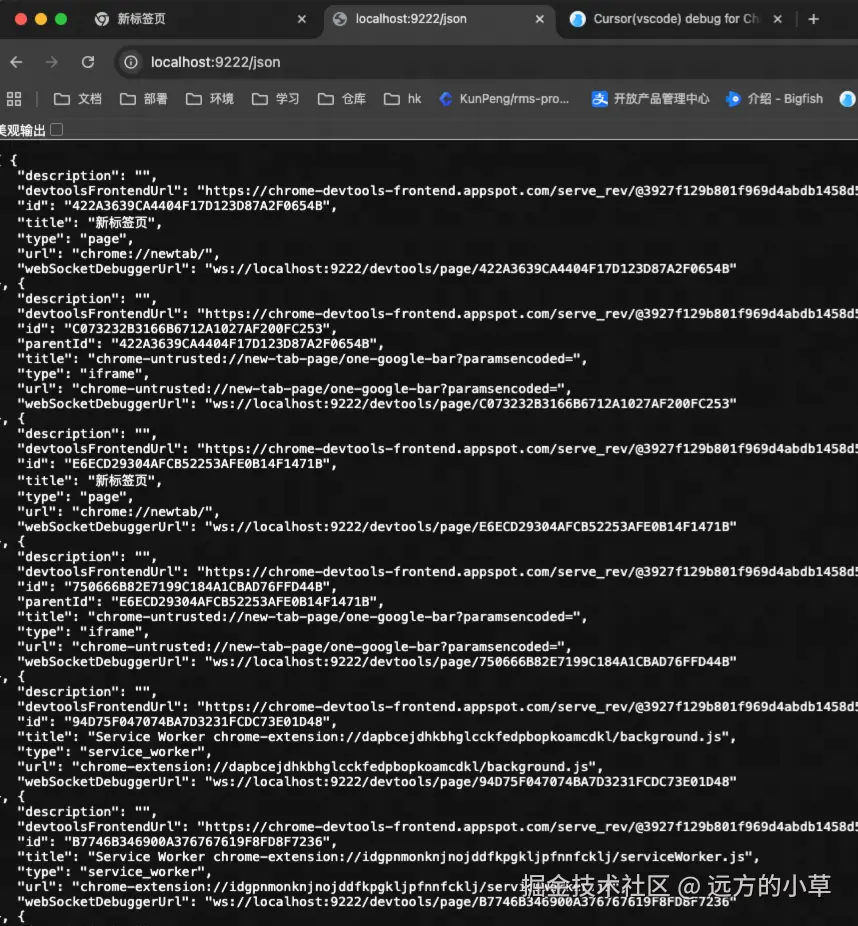Click the id "E6ECD29304AFCB52253AFE0B14F1471B" line
Image resolution: width=858 pixels, height=926 pixels.
point(177,464)
